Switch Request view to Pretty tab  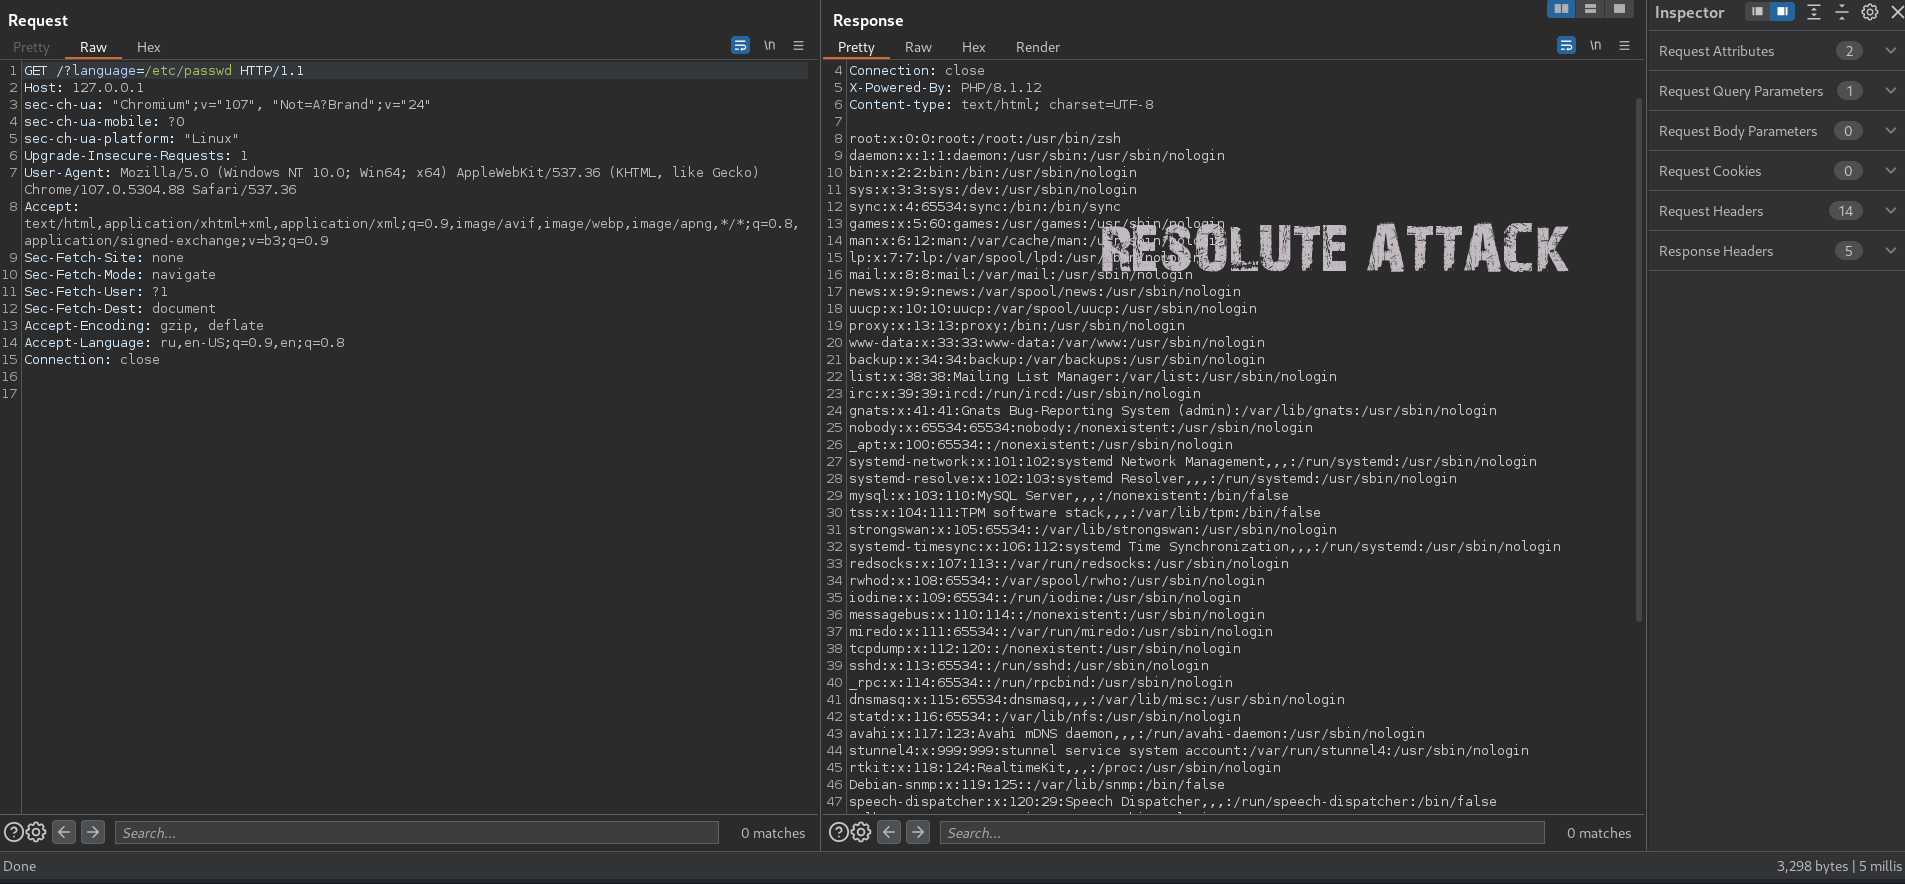(31, 47)
